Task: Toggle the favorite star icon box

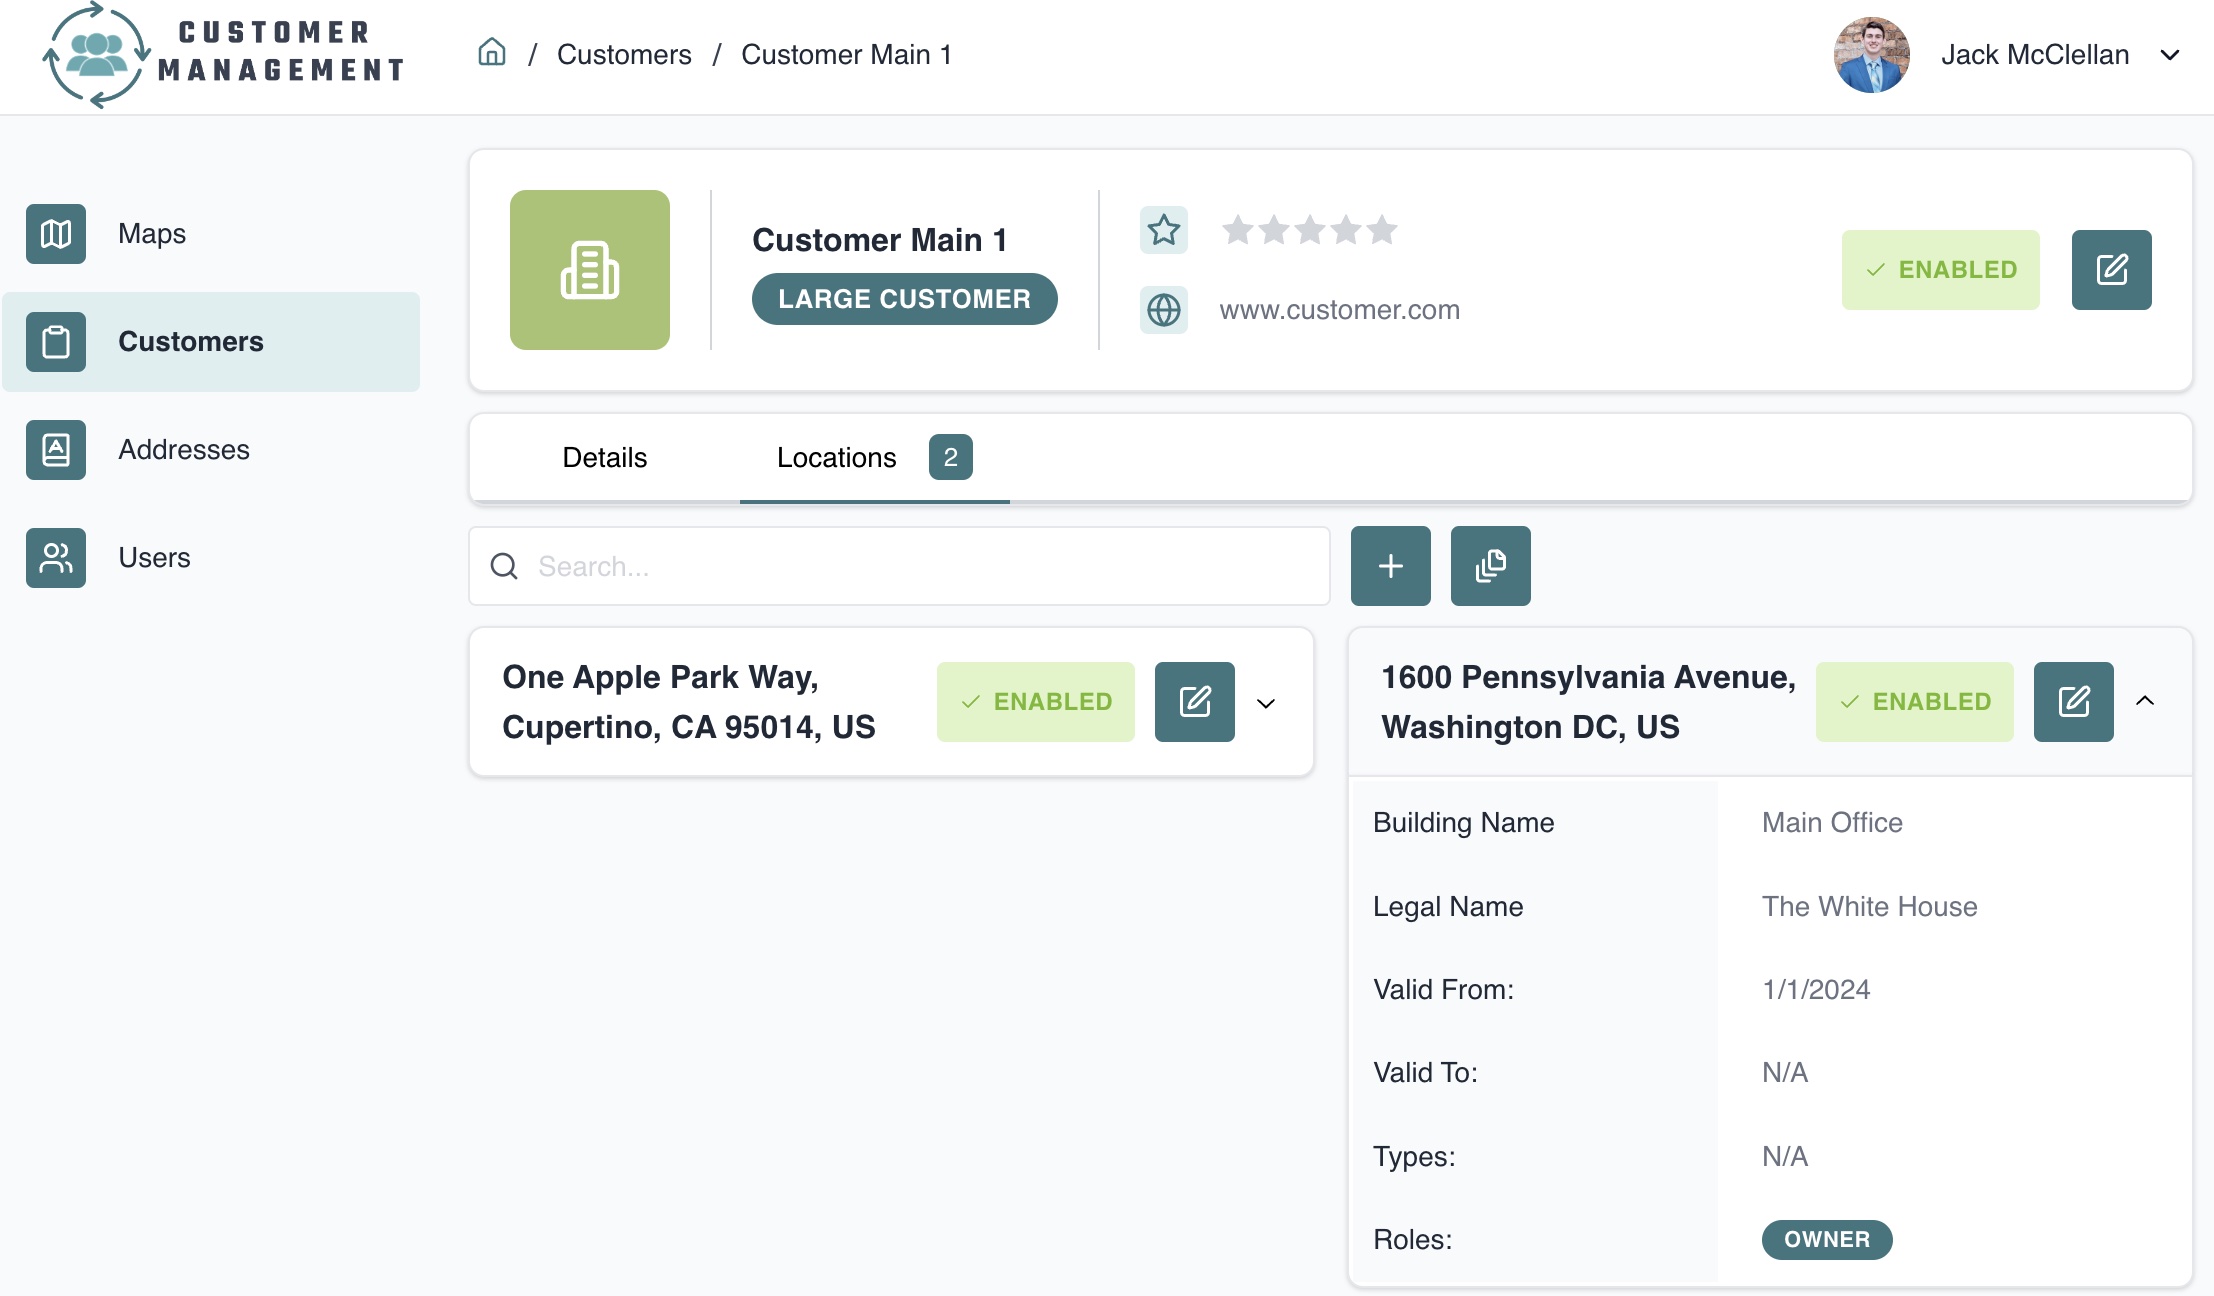Action: (x=1164, y=231)
